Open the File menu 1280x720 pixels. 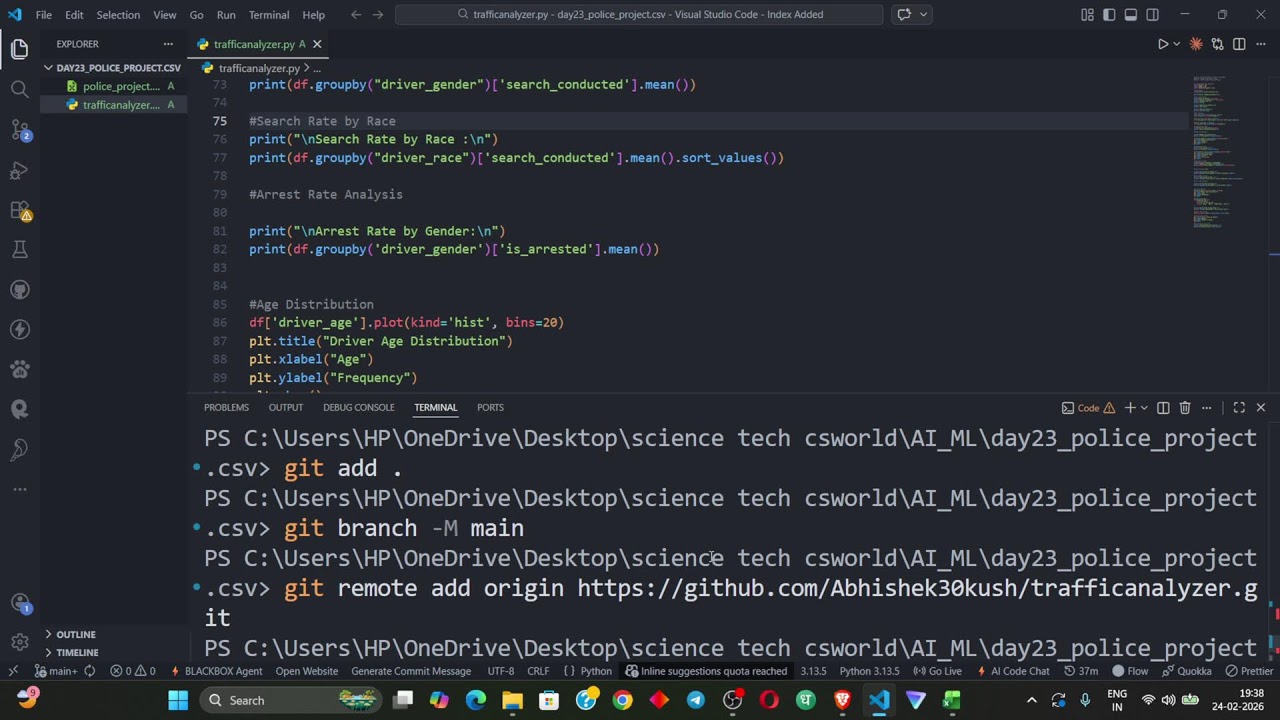coord(44,15)
